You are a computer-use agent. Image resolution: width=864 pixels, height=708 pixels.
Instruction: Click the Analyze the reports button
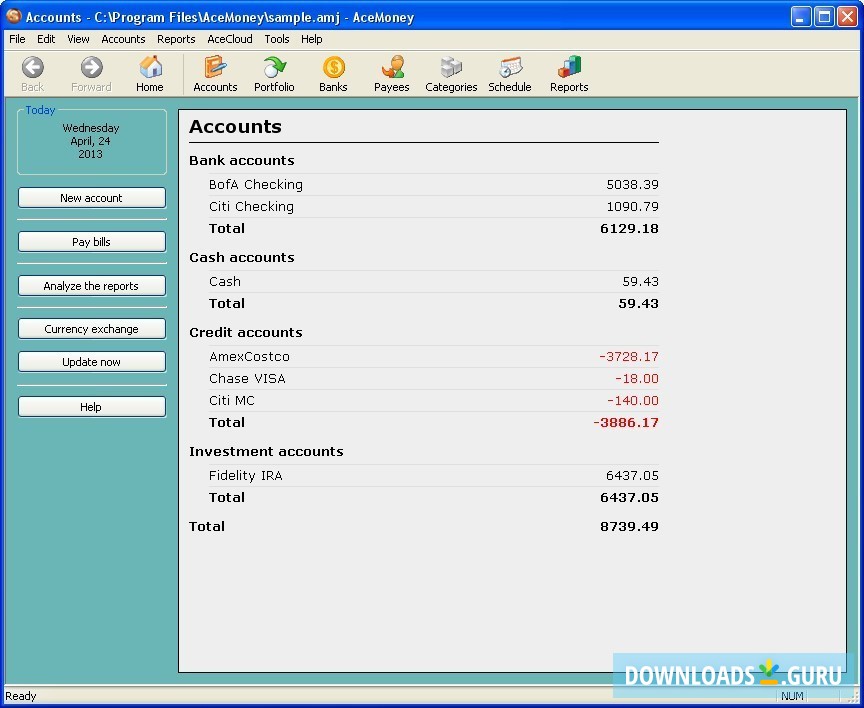click(x=92, y=286)
